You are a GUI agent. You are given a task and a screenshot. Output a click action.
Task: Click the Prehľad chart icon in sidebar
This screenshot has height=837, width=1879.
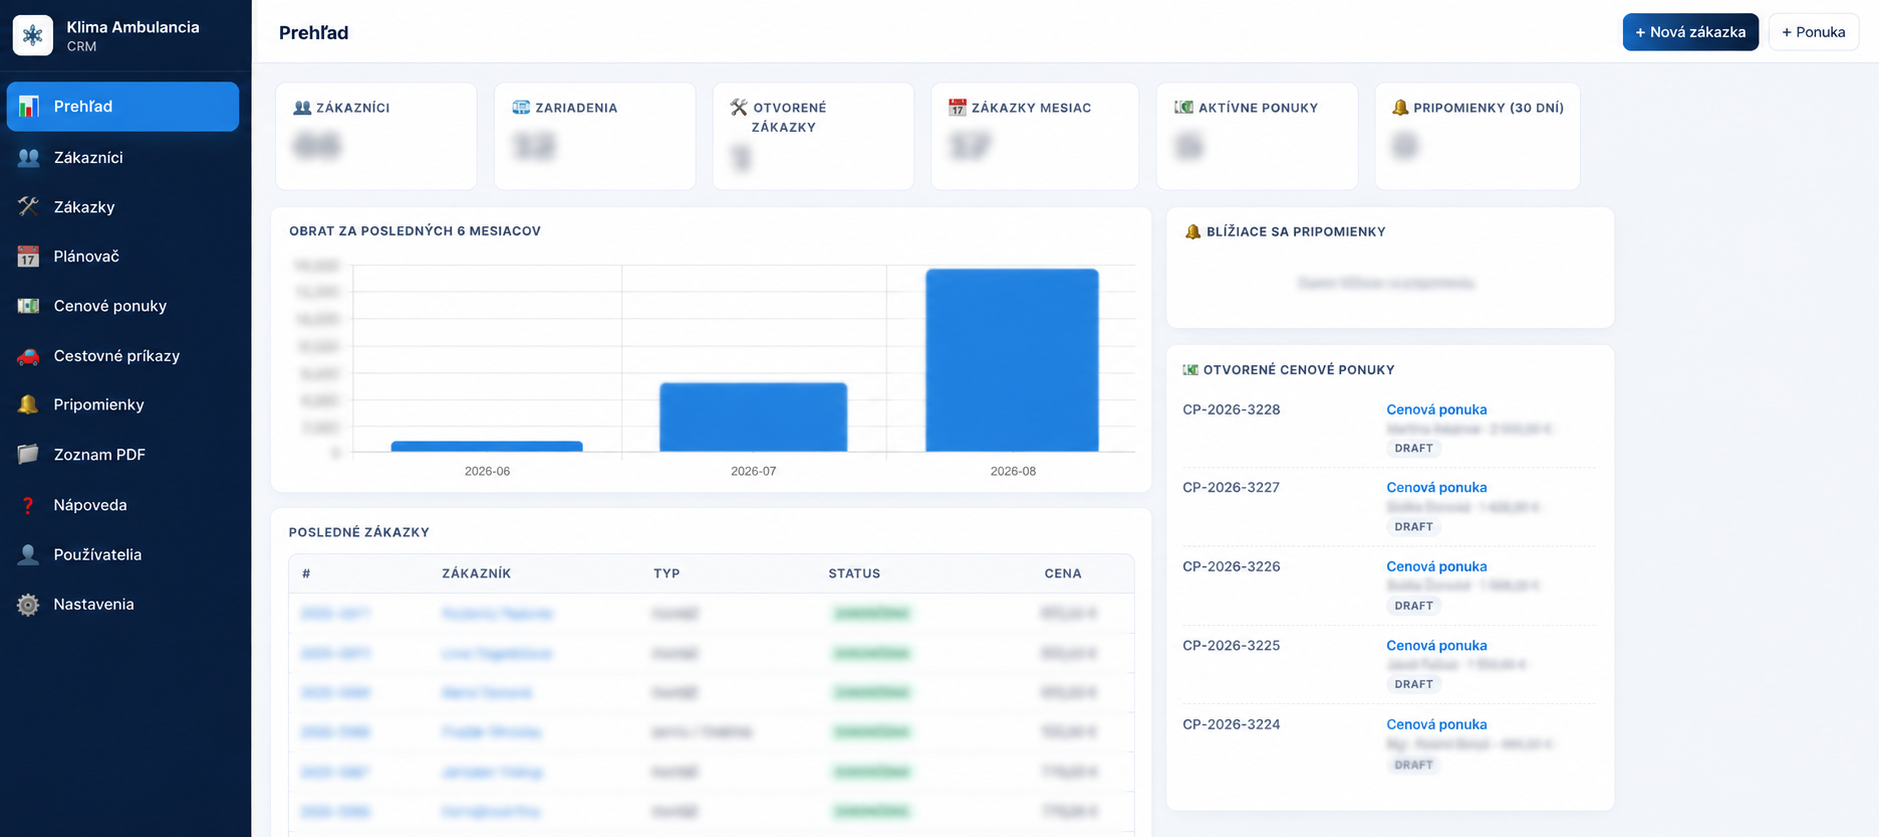coord(28,106)
